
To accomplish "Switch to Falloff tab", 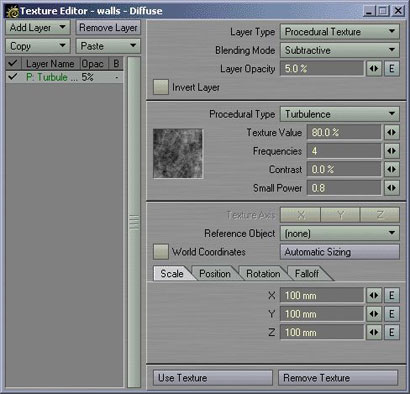I will pos(307,274).
